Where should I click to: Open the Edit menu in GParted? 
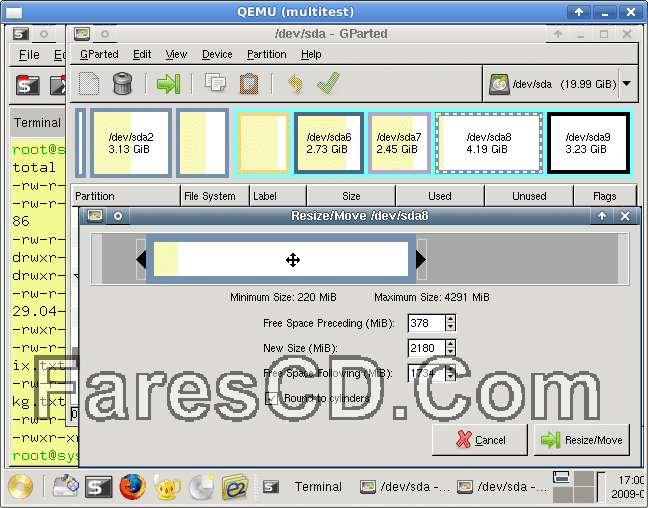(x=142, y=55)
